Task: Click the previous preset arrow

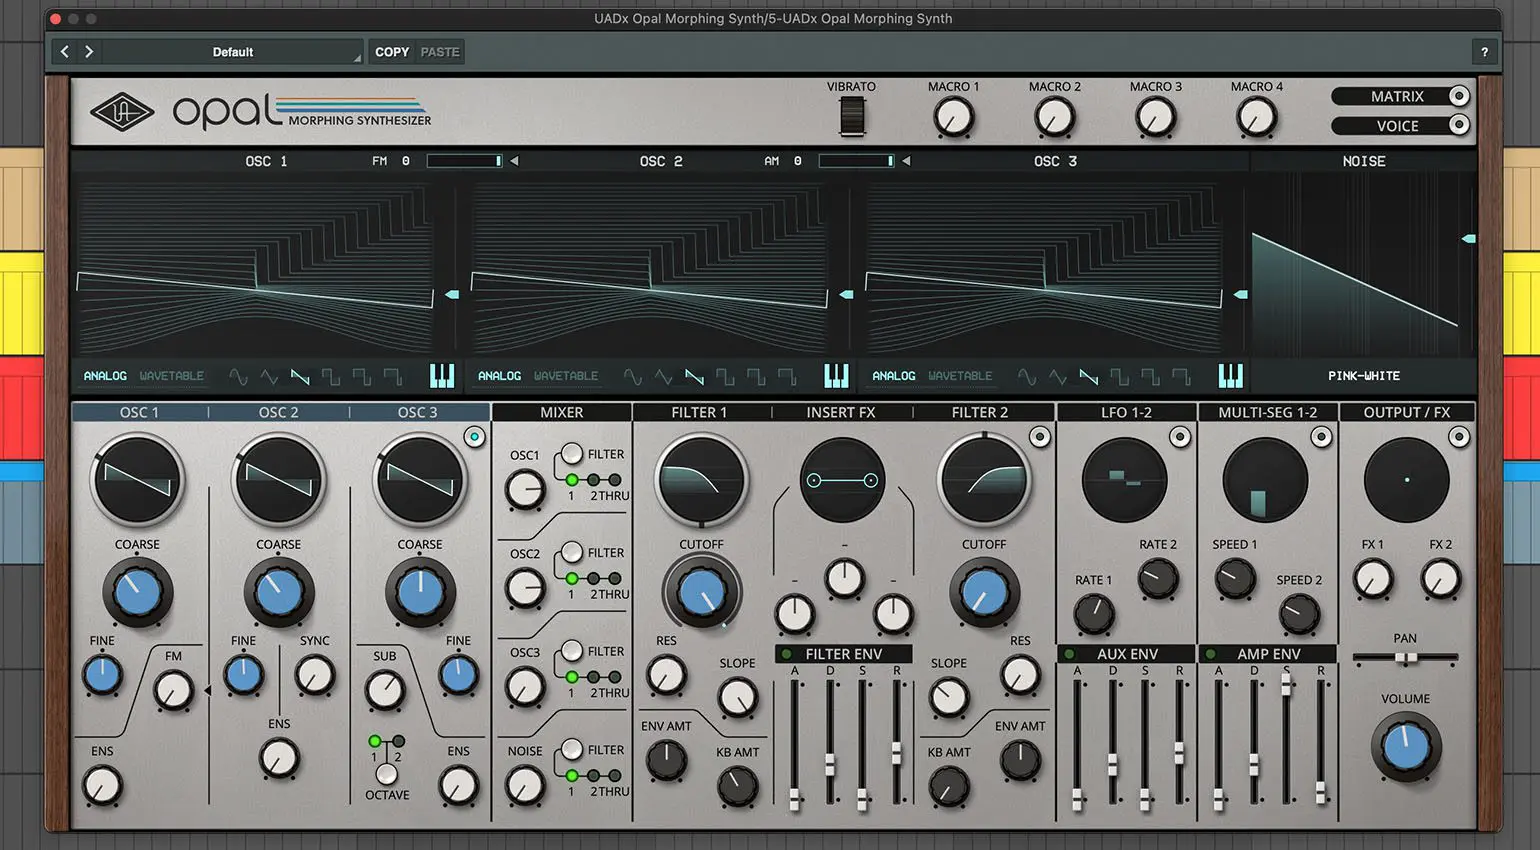Action: tap(64, 51)
